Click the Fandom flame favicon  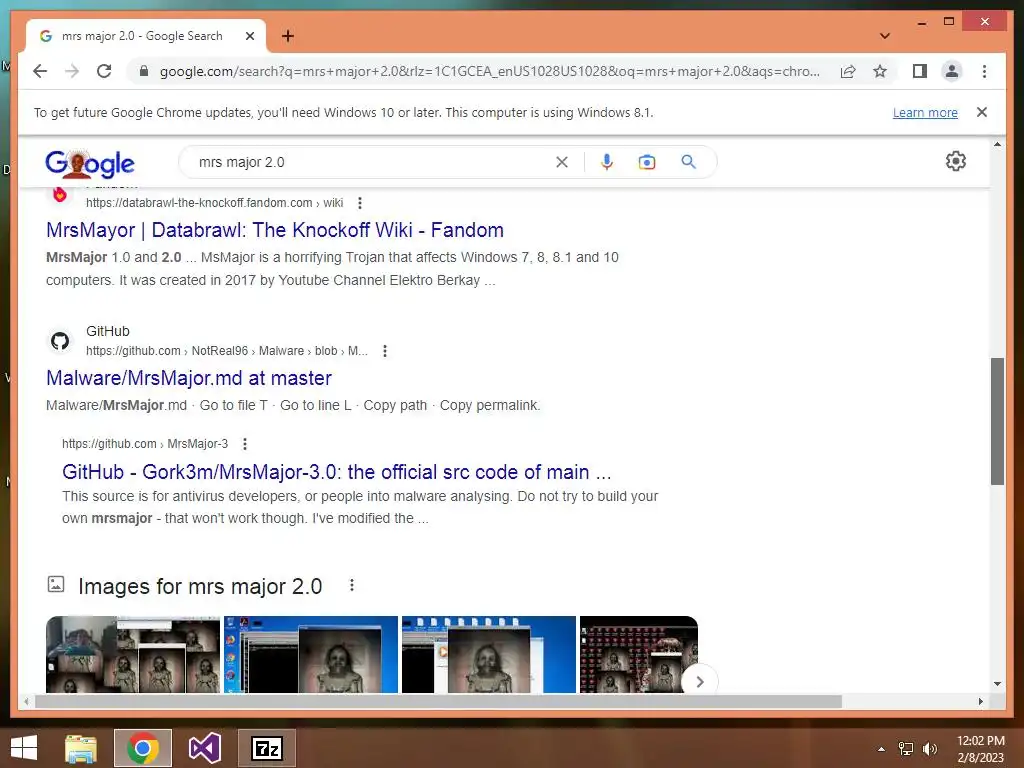point(60,194)
